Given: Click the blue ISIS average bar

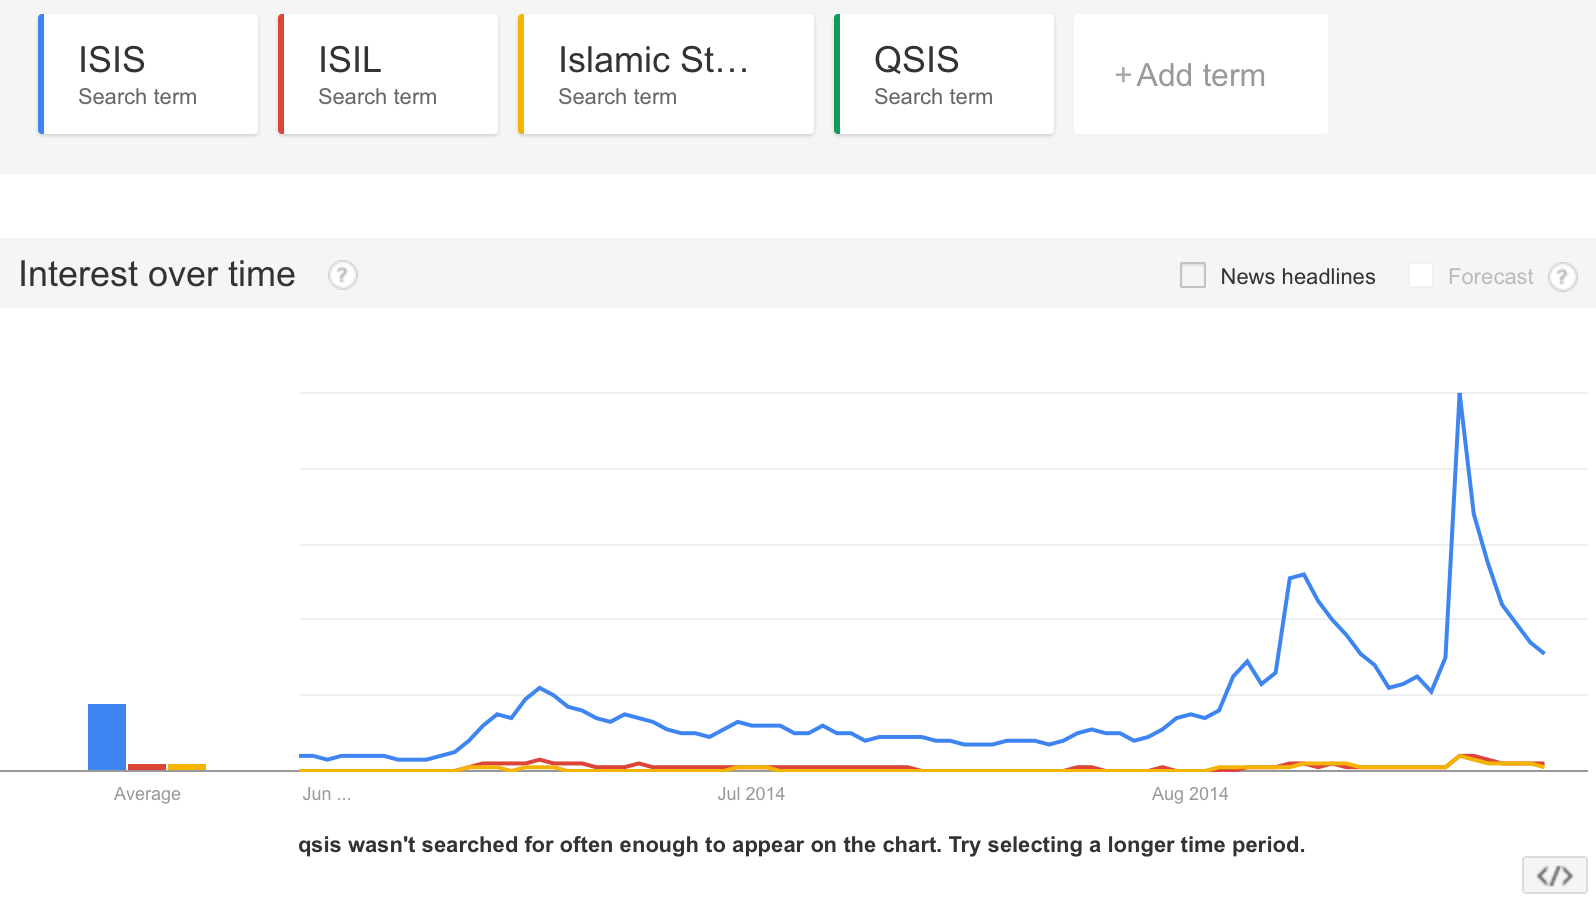Looking at the screenshot, I should tap(107, 737).
